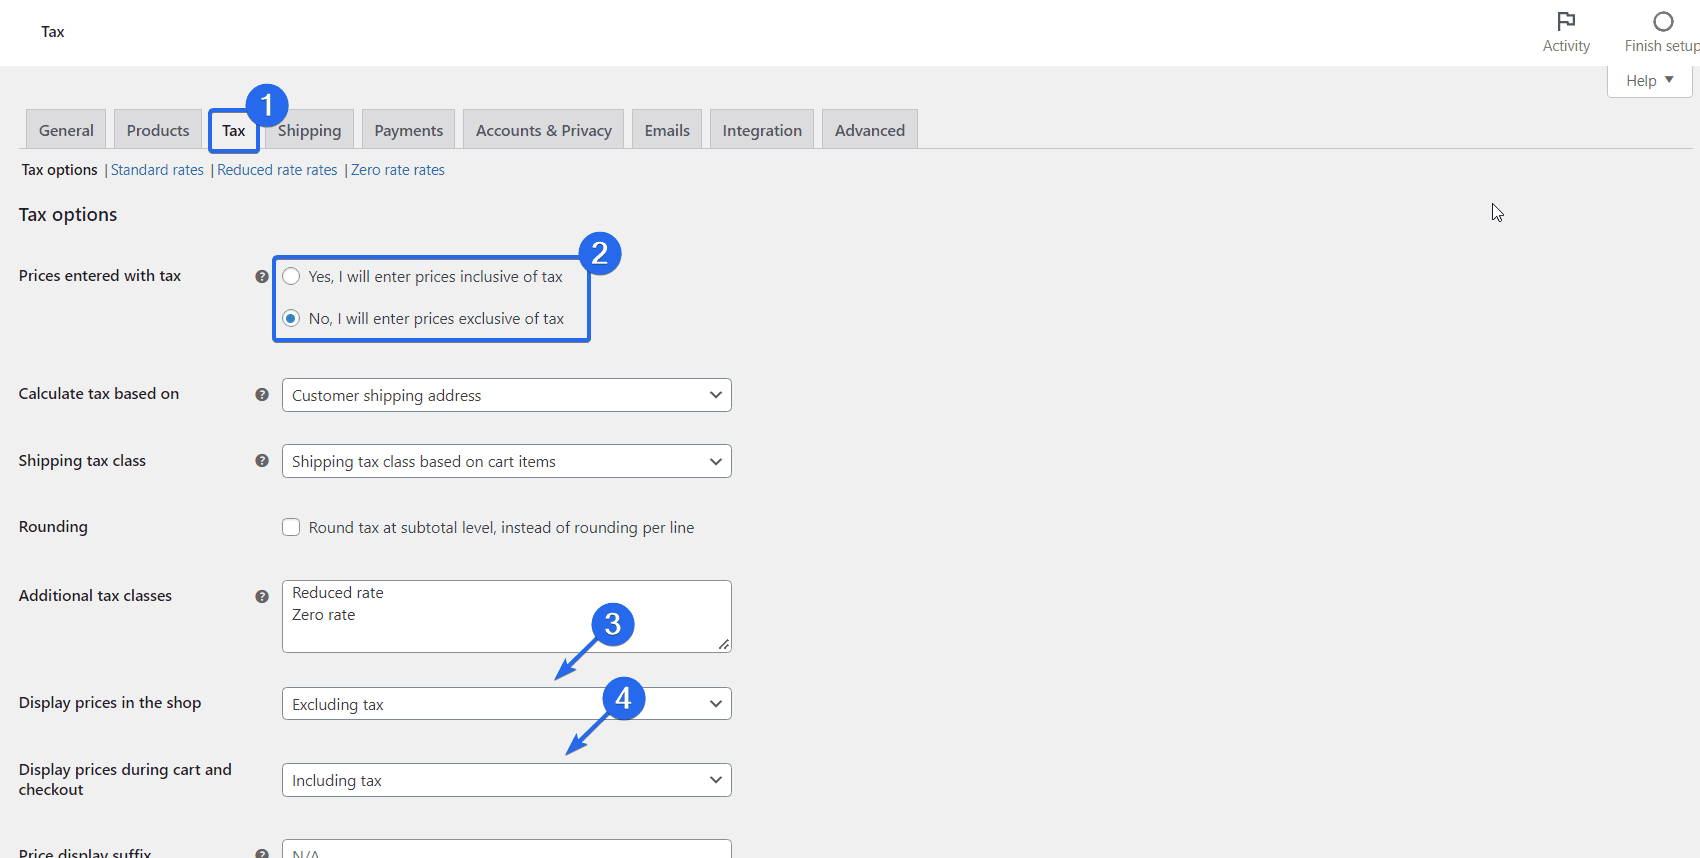Click help icon for Additional tax classes
Image resolution: width=1700 pixels, height=858 pixels.
click(262, 596)
